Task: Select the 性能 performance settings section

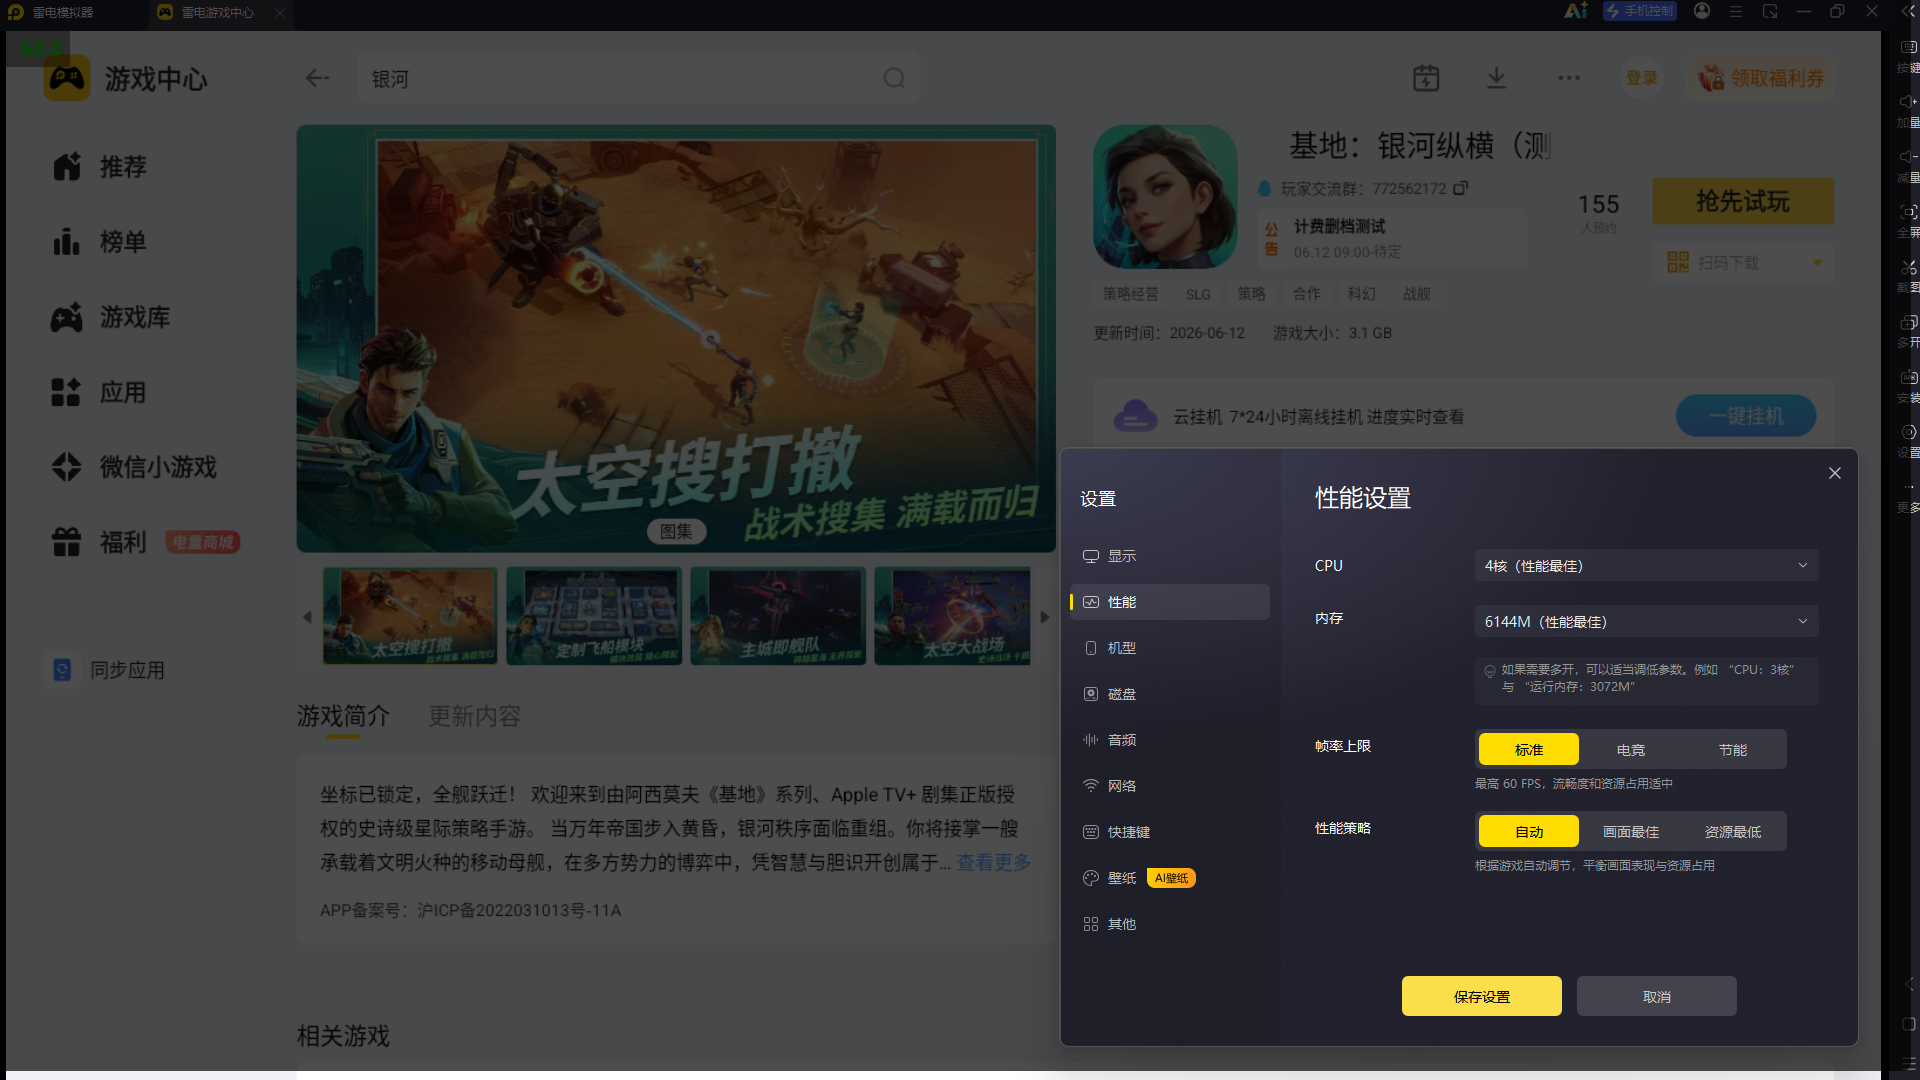Action: pyautogui.click(x=1169, y=602)
